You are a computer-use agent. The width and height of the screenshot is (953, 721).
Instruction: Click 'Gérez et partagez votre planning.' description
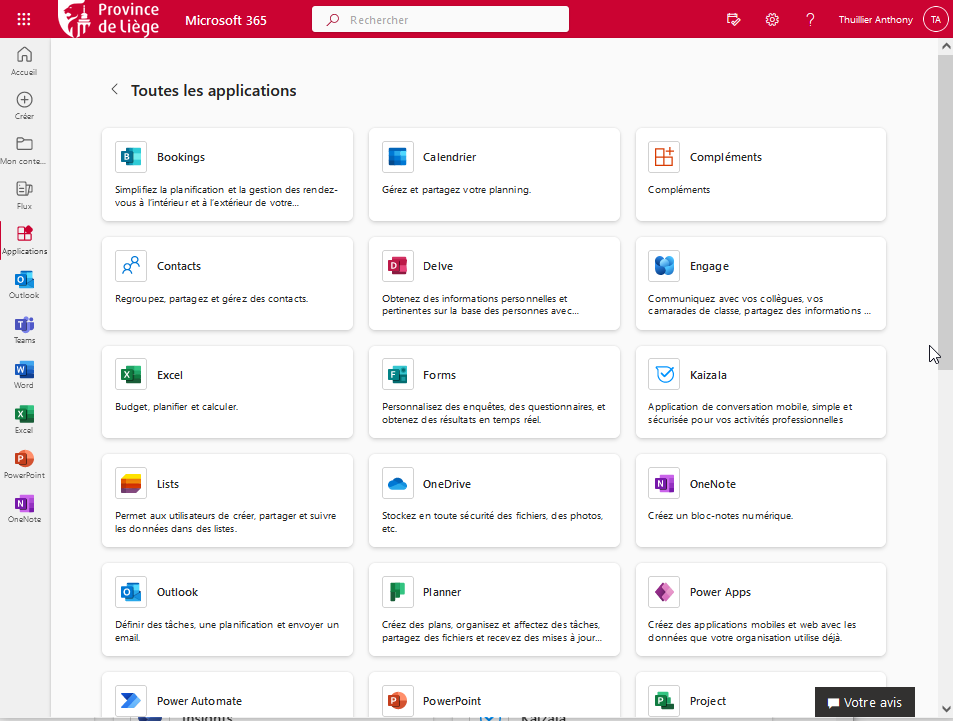coord(456,190)
